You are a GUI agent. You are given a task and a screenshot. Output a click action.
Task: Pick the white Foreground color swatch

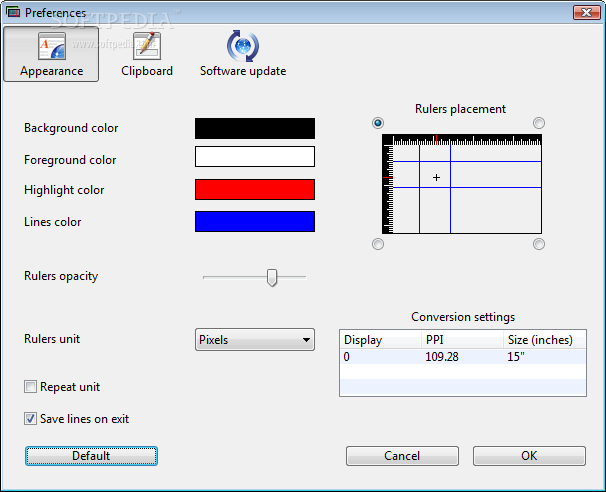(254, 157)
